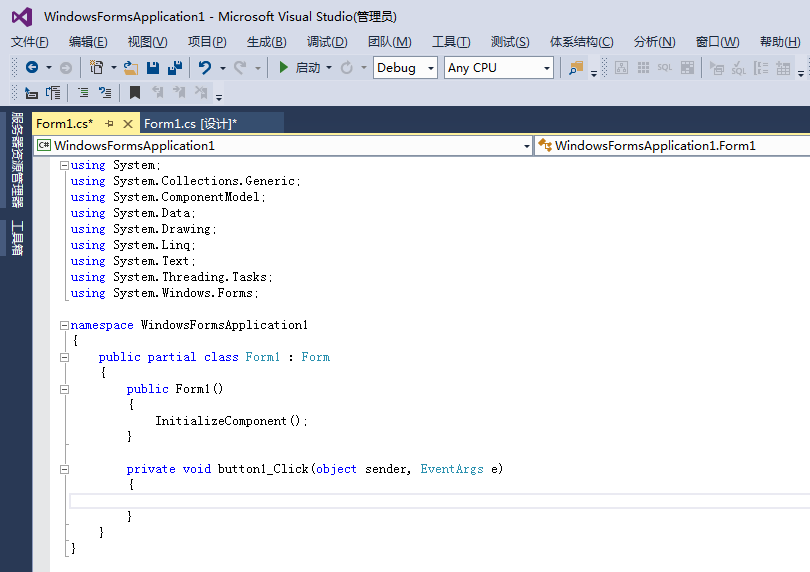Open the Debug configuration dropdown
This screenshot has width=810, height=572.
tap(405, 68)
